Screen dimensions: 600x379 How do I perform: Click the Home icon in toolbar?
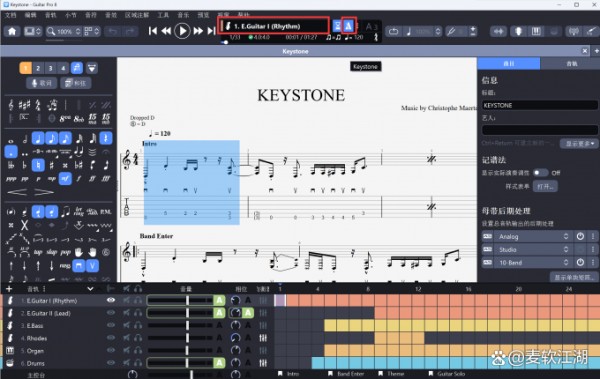(x=12, y=31)
